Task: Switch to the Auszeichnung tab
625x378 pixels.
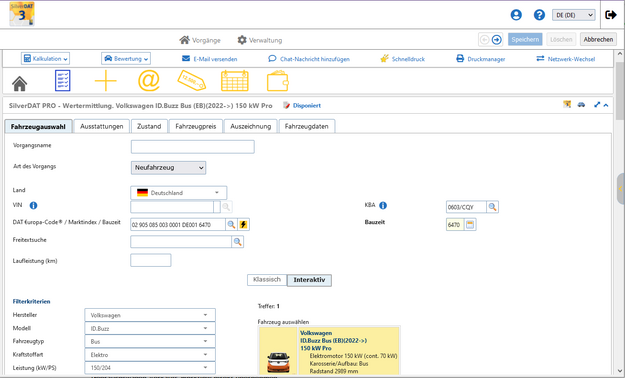Action: (251, 126)
